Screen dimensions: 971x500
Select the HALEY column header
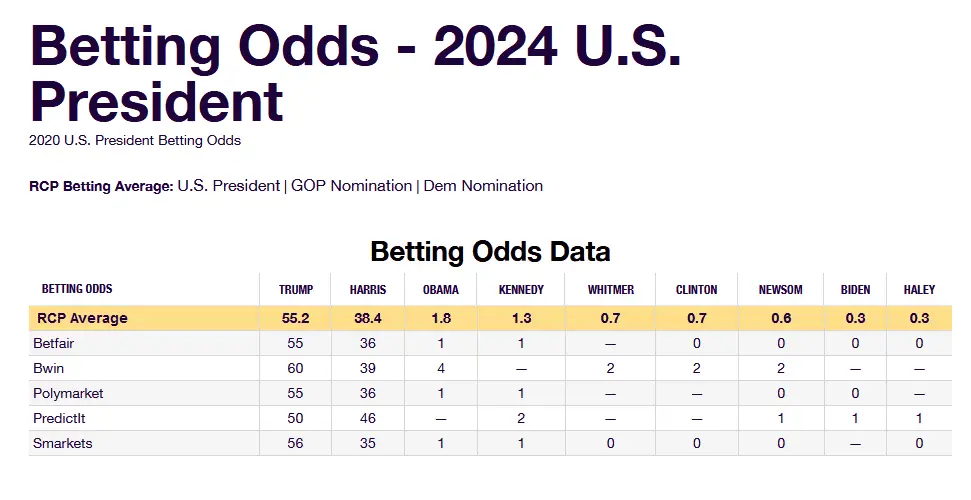[x=919, y=290]
